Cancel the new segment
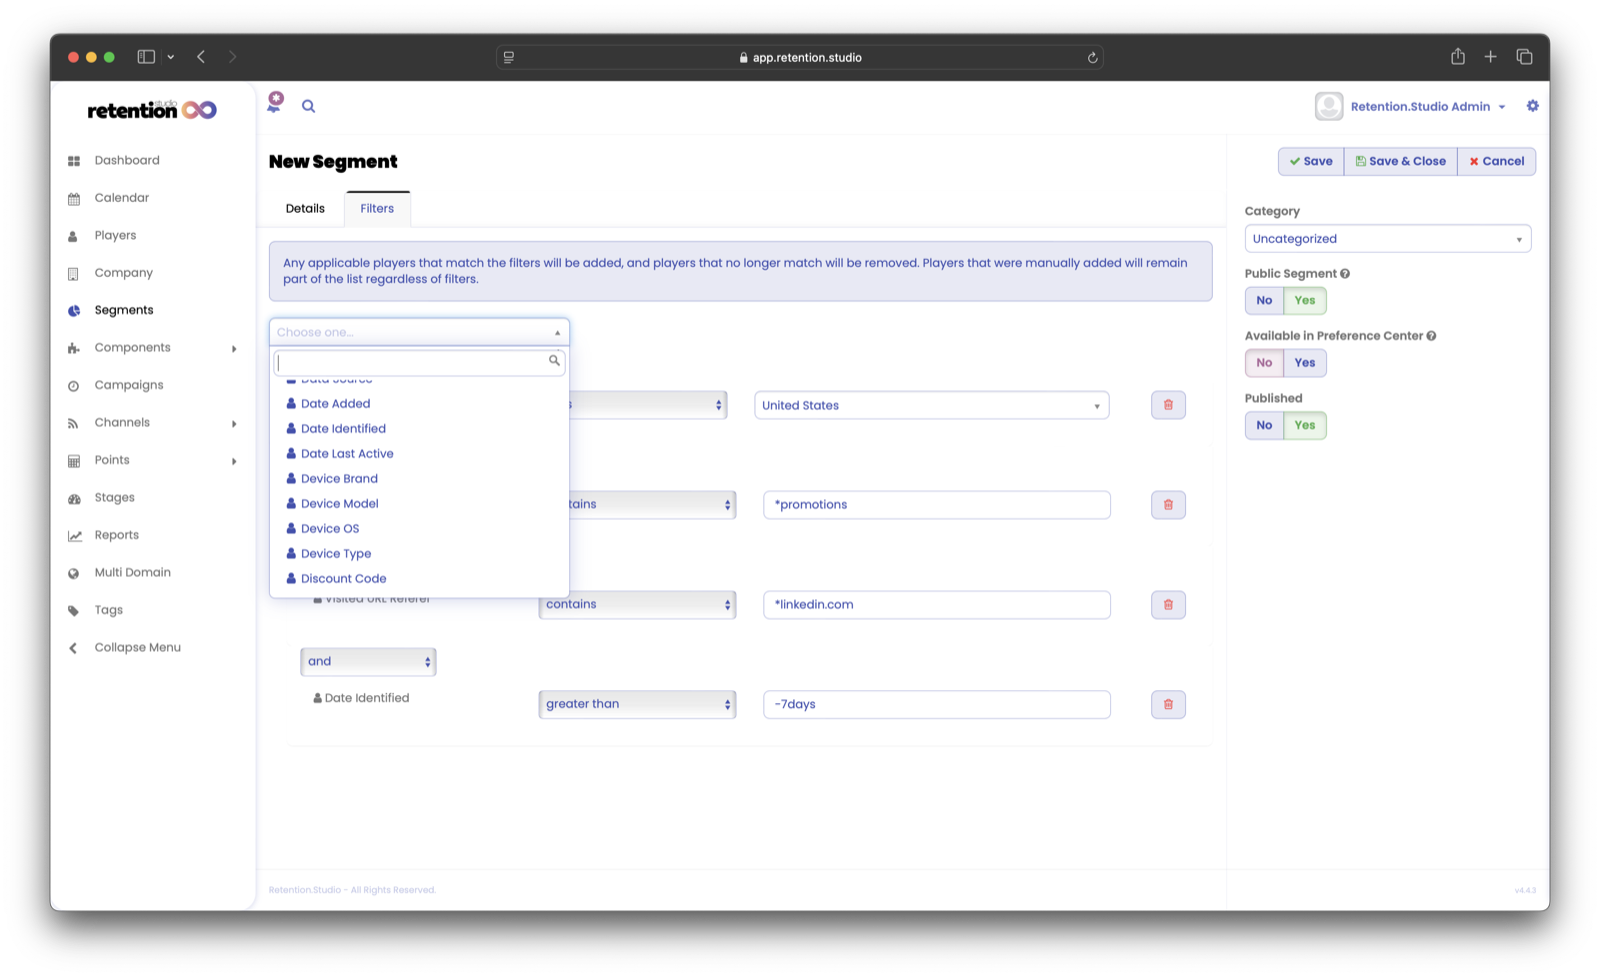This screenshot has height=977, width=1600. coord(1496,162)
